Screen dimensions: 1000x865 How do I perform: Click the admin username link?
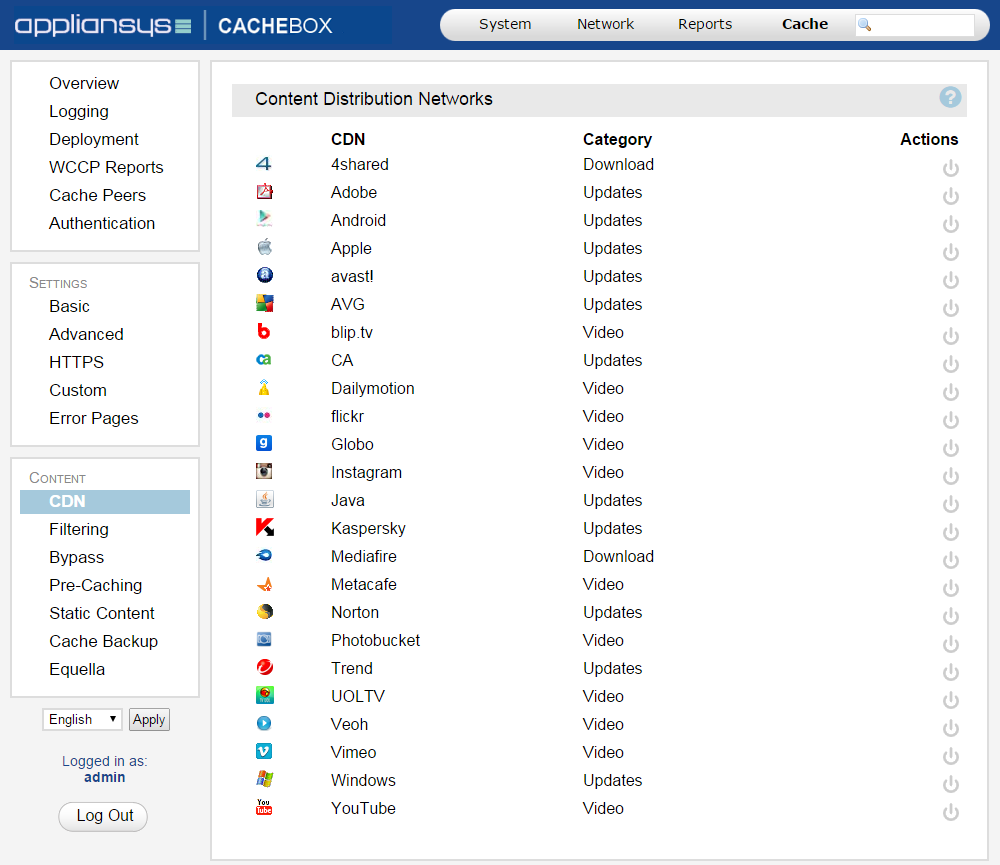pos(105,777)
